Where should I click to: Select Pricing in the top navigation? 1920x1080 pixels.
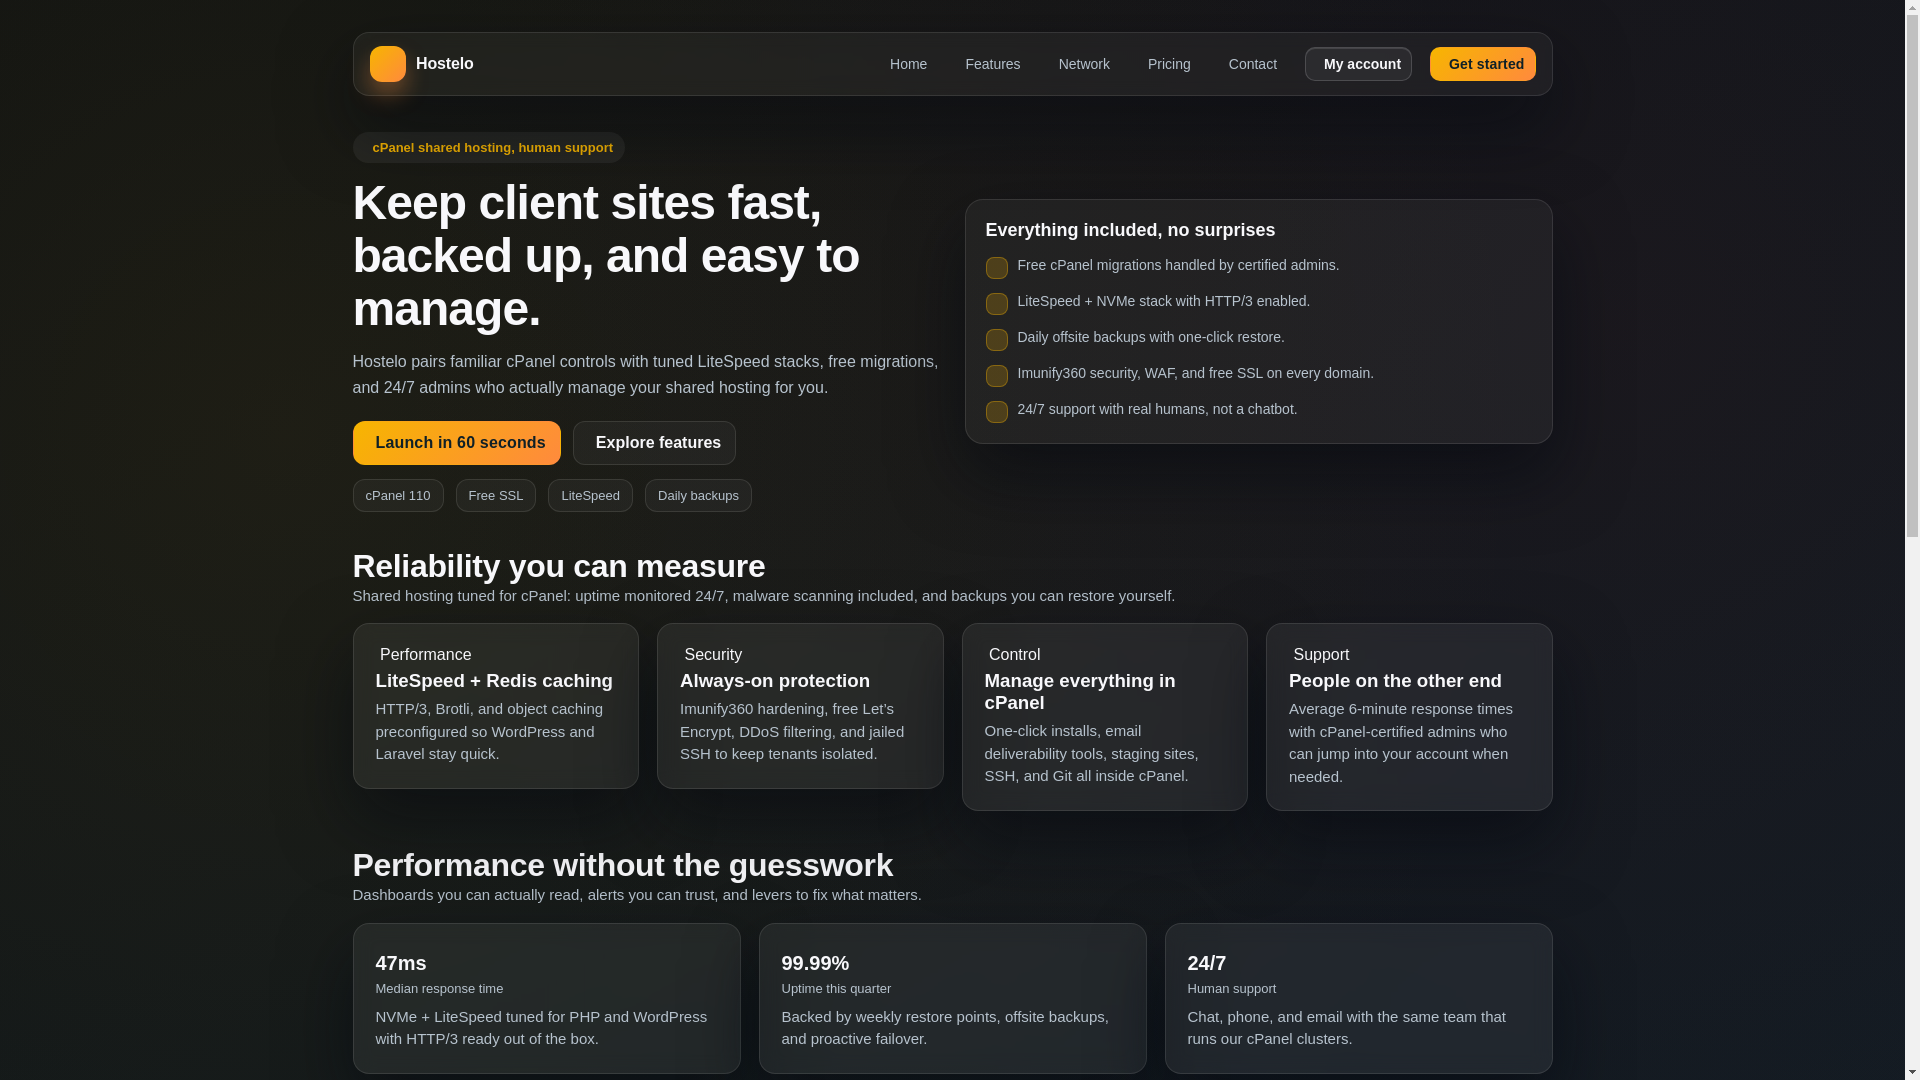pyautogui.click(x=1169, y=64)
